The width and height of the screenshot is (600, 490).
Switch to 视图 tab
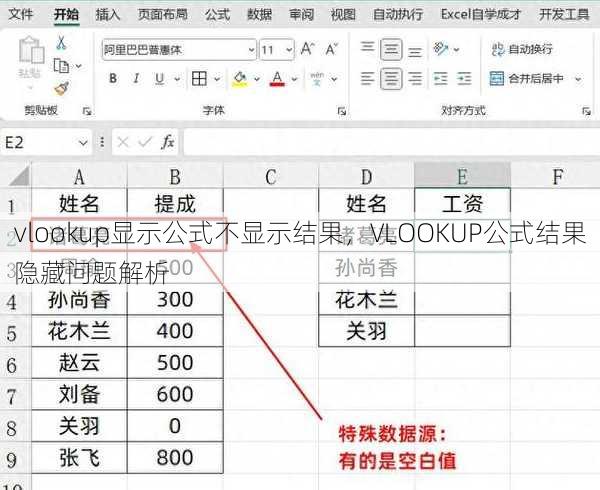point(343,15)
